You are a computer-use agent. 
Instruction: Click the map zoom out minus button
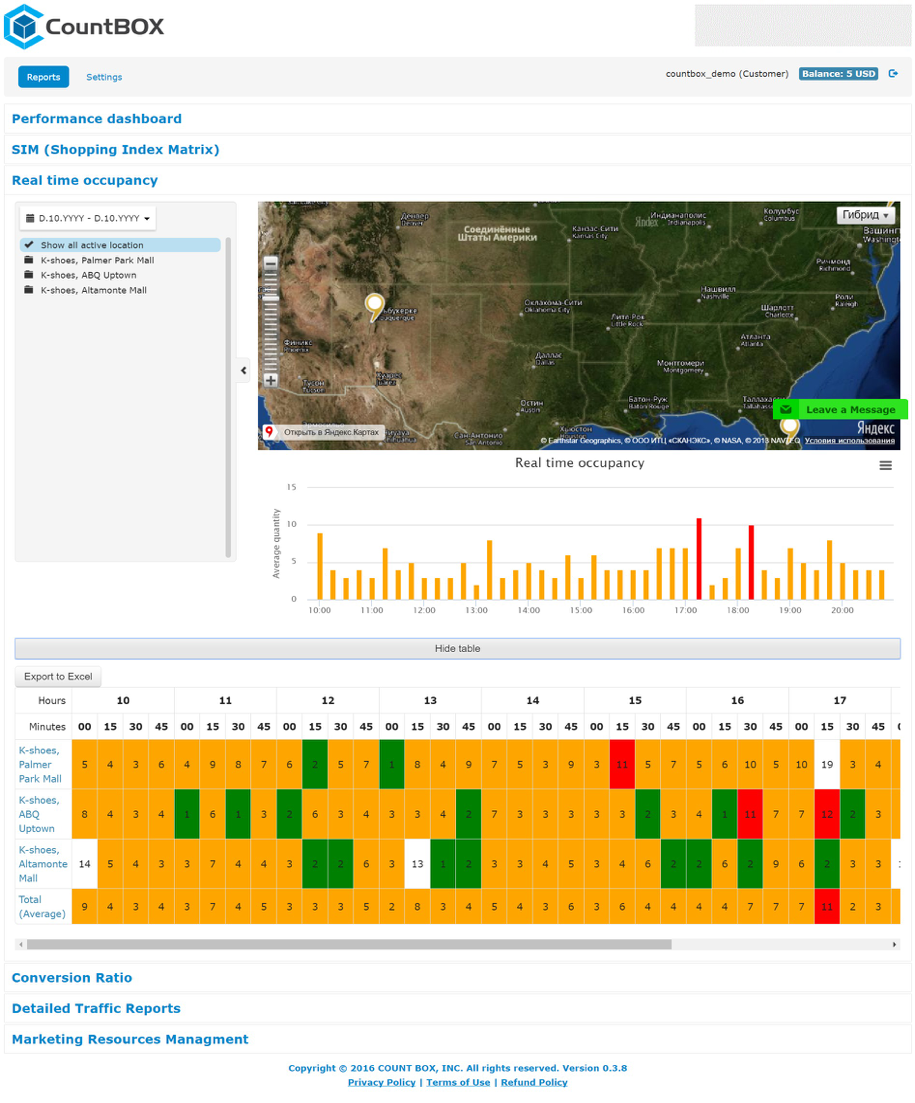click(270, 263)
